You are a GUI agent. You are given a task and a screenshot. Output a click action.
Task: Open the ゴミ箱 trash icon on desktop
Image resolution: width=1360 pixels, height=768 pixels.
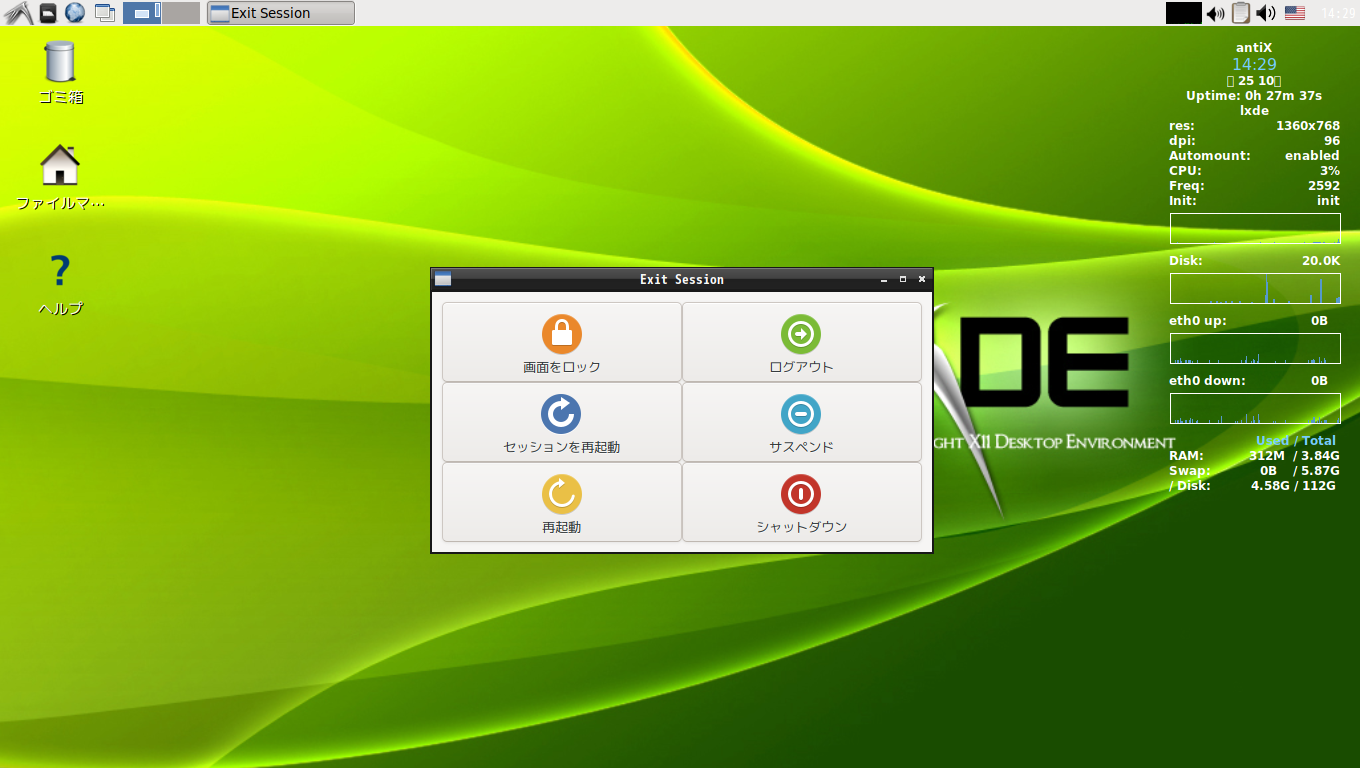[60, 72]
